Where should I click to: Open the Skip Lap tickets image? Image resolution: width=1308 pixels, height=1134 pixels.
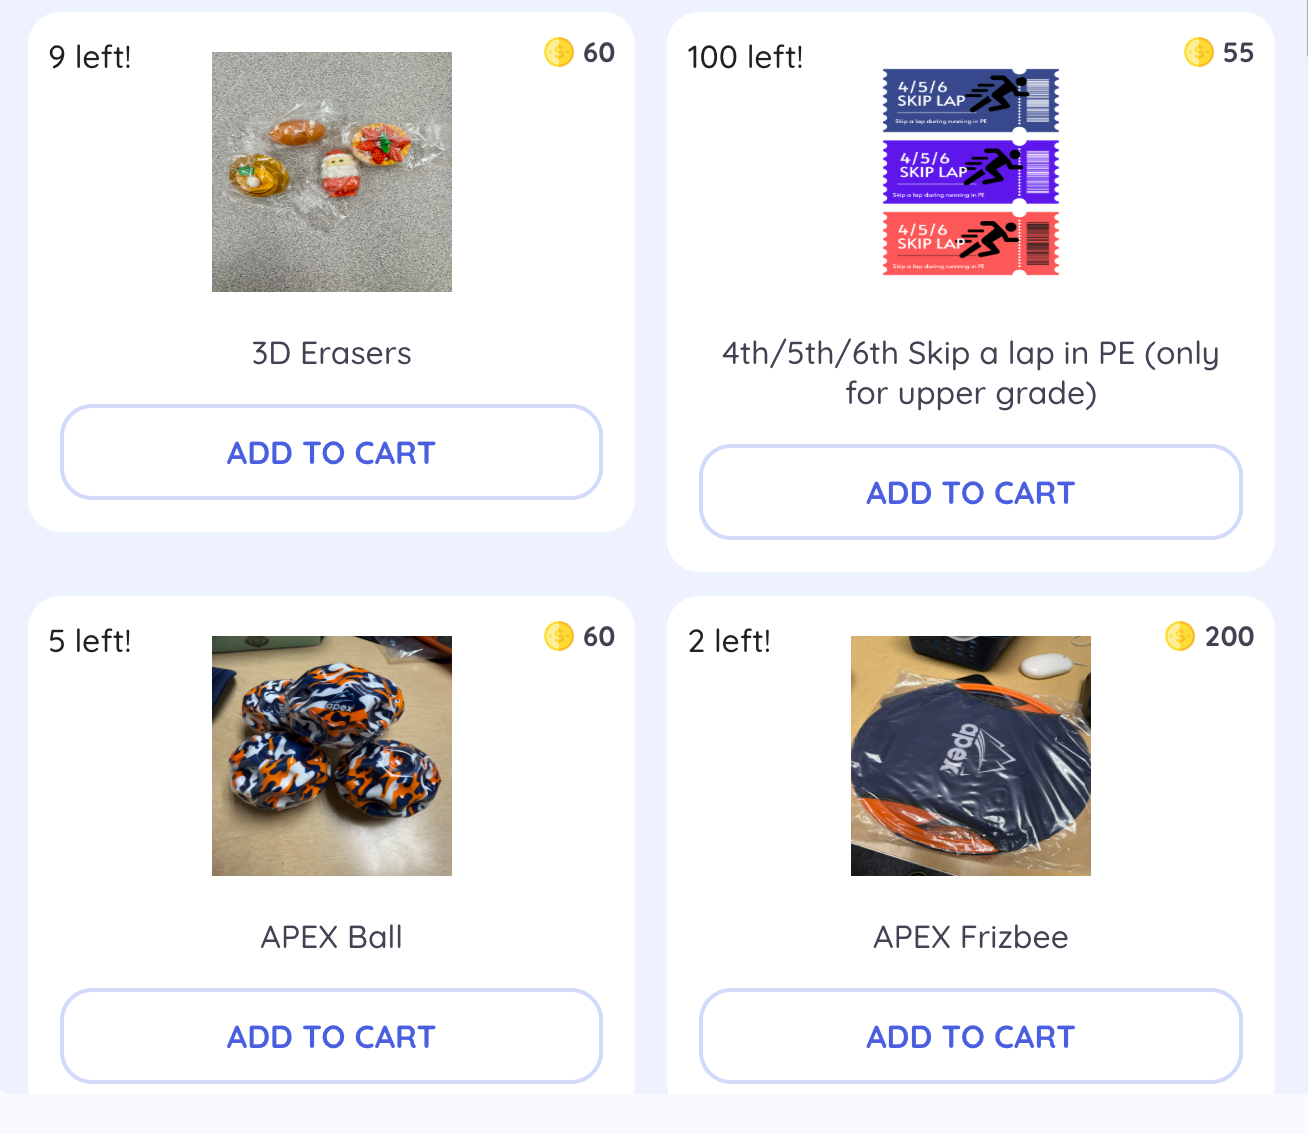970,172
